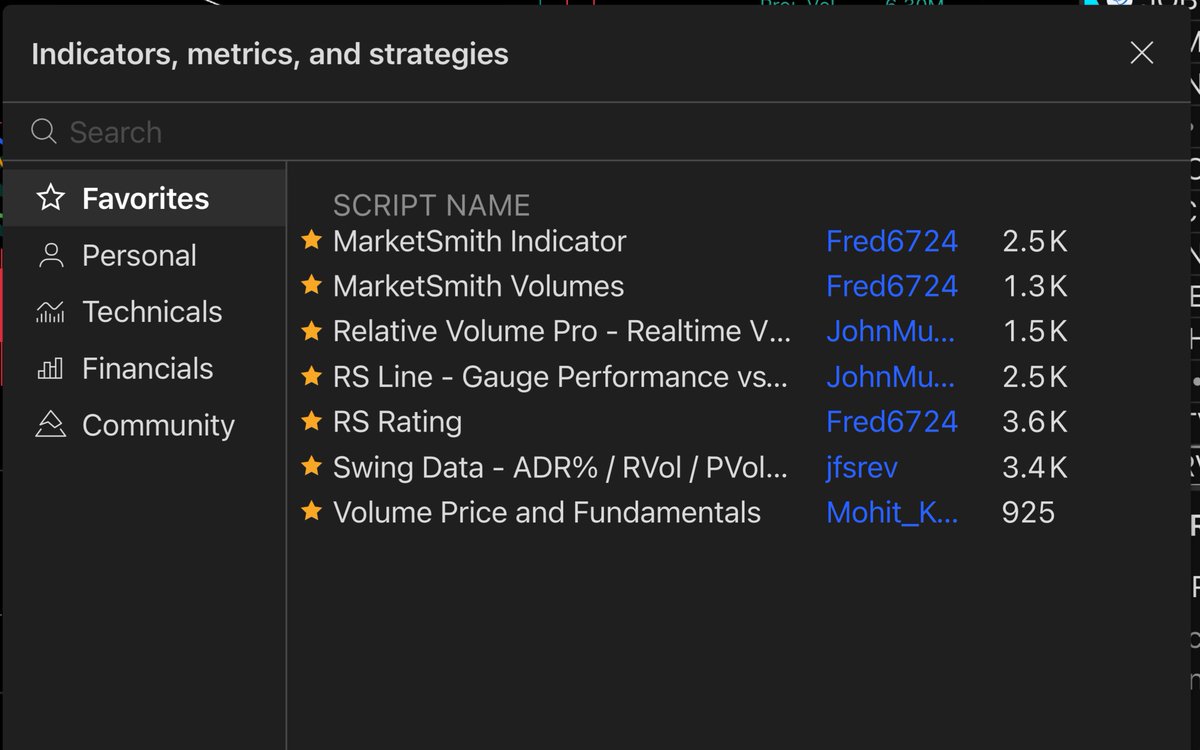The height and width of the screenshot is (750, 1200).
Task: Open Mohit_K... author link
Action: (892, 513)
